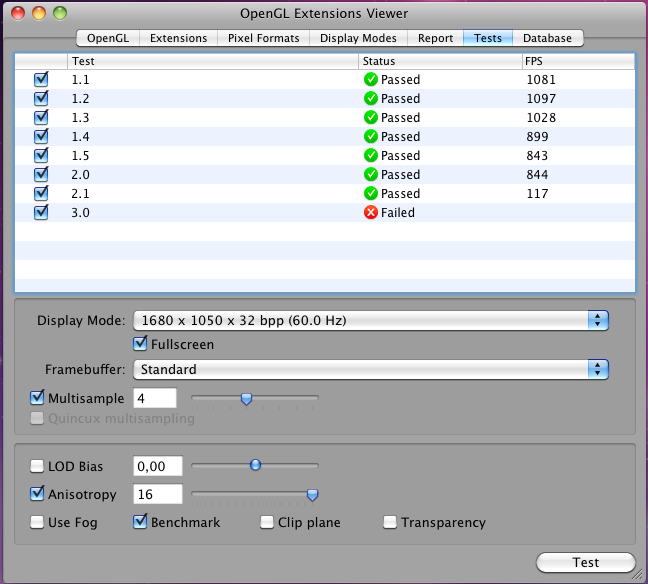Click the Anisotropy slider handle
The height and width of the screenshot is (584, 648).
click(312, 495)
